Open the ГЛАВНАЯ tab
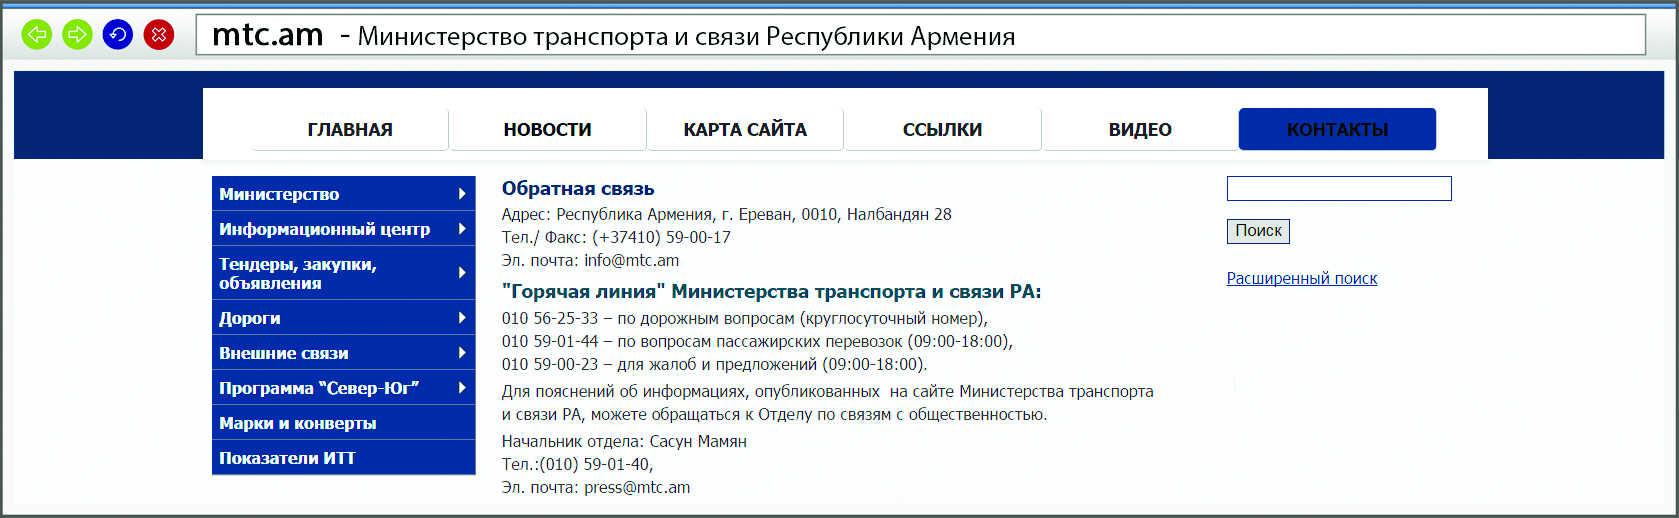The height and width of the screenshot is (518, 1679). pyautogui.click(x=350, y=129)
